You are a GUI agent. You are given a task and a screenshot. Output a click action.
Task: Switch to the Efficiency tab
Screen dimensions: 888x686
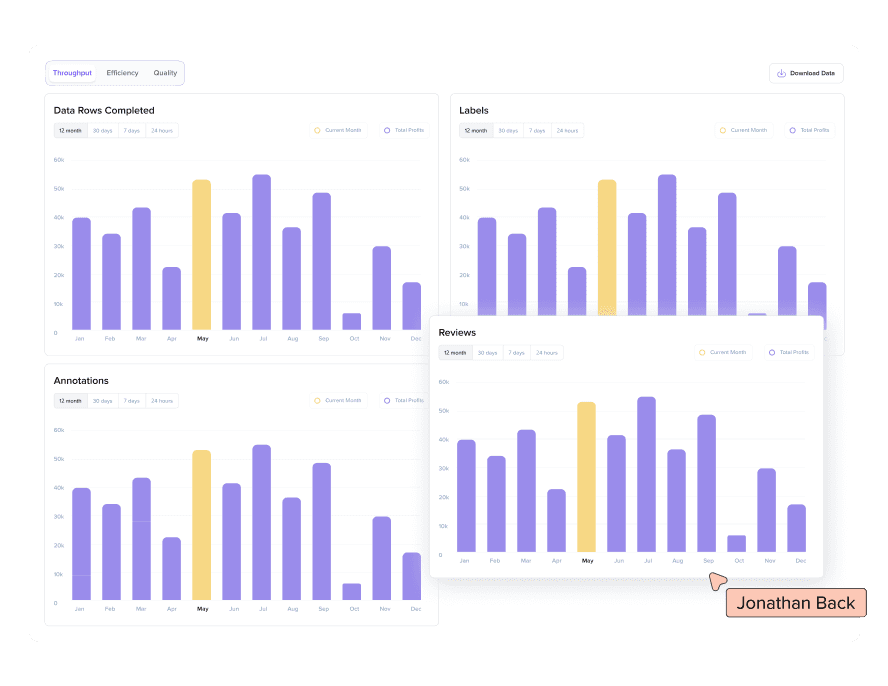click(122, 73)
